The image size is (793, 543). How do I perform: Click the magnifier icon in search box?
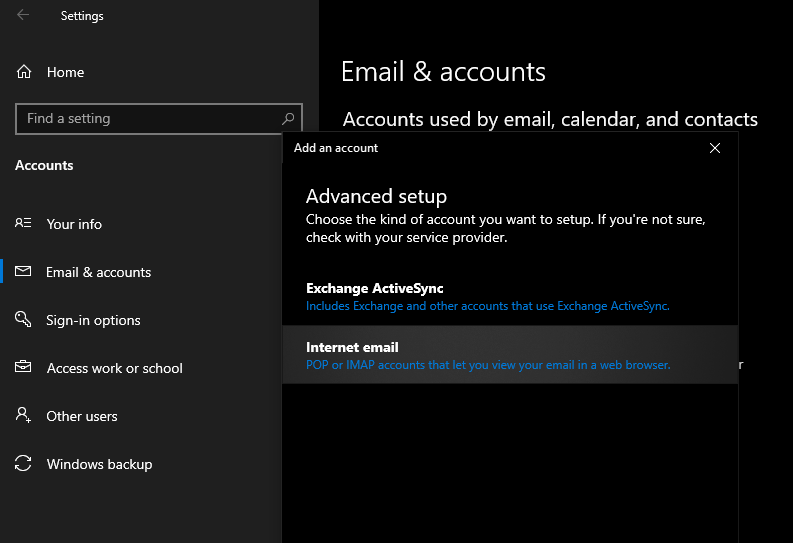pyautogui.click(x=288, y=119)
